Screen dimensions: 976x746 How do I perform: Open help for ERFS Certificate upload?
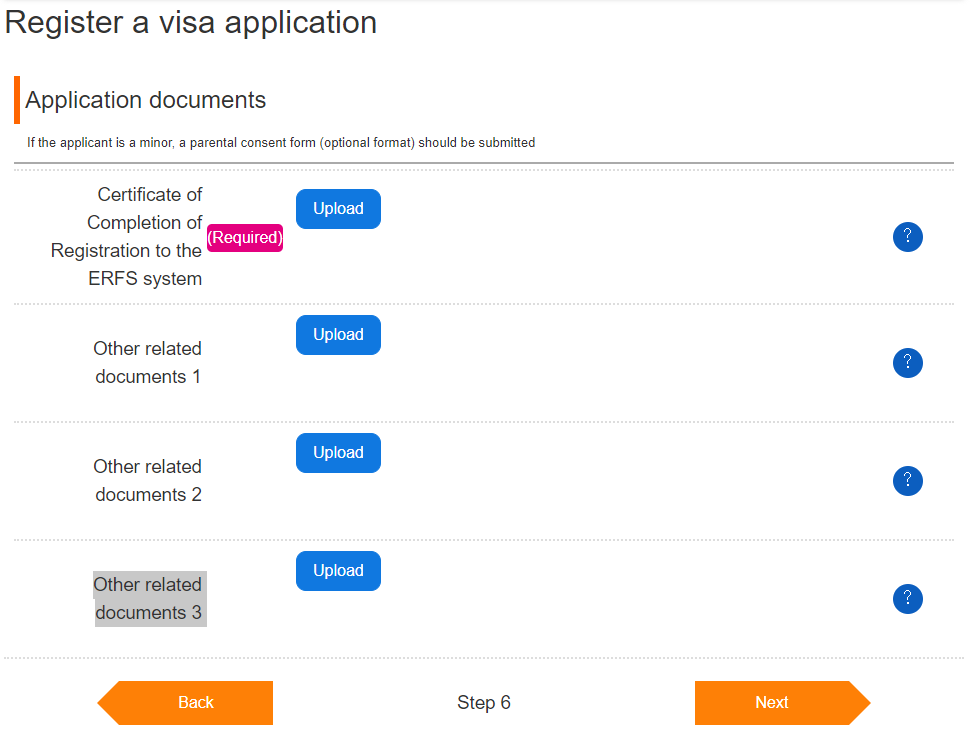click(x=908, y=237)
